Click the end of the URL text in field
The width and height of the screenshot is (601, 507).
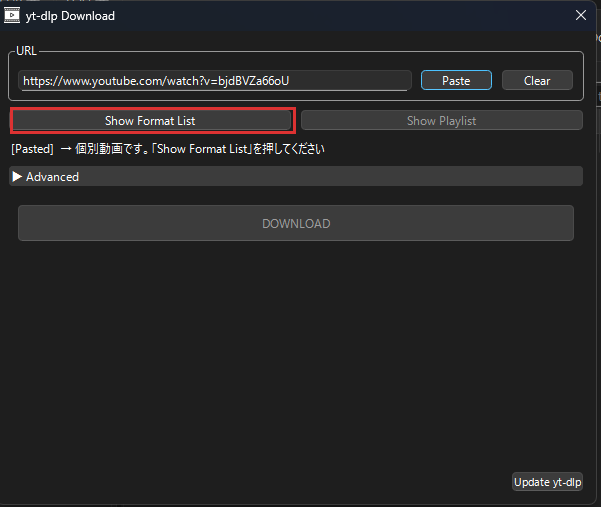(x=302, y=81)
